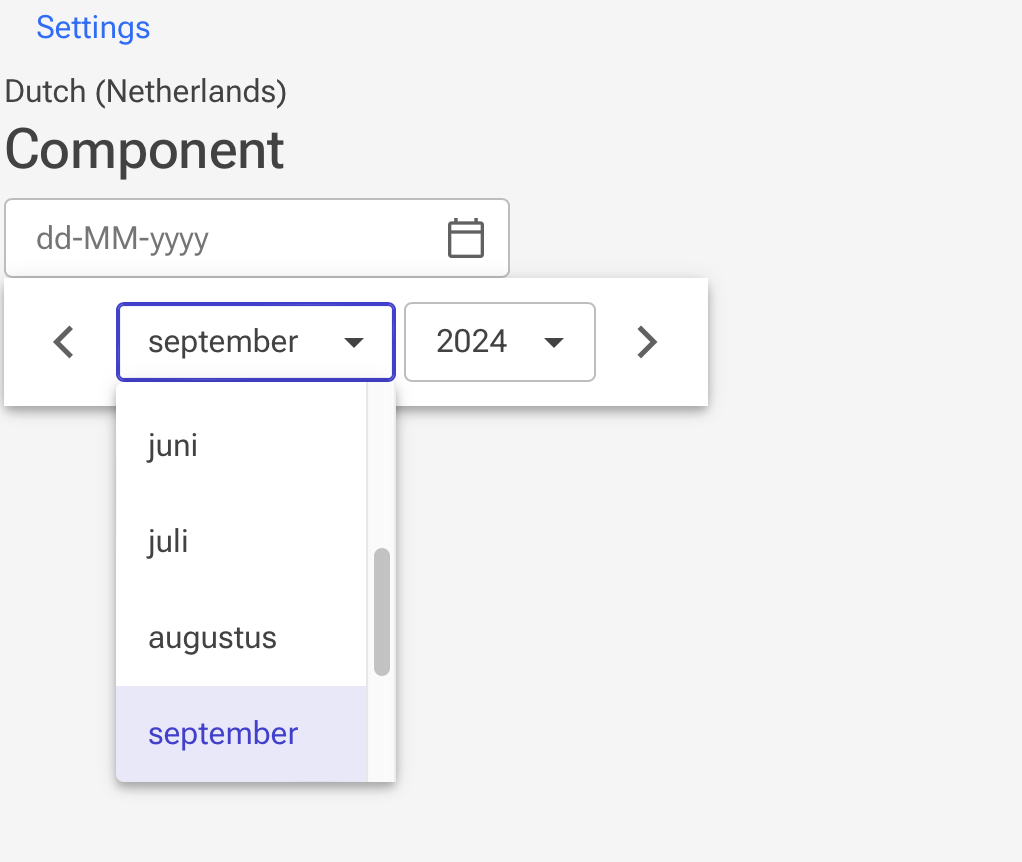Choose juli in the month list
1022x862 pixels.
click(241, 541)
